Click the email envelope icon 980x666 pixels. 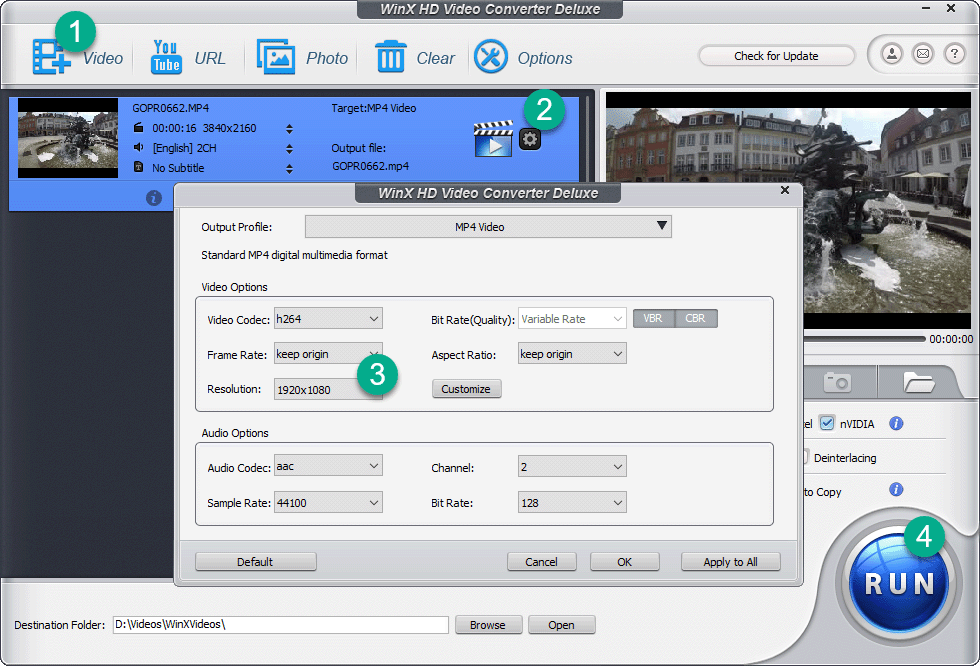tap(923, 54)
